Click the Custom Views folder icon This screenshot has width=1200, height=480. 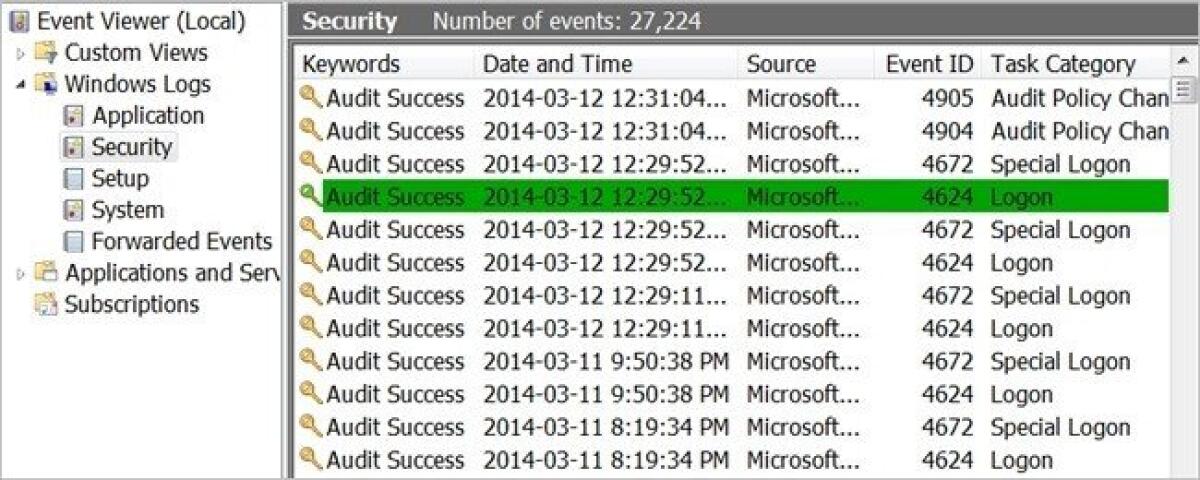46,53
